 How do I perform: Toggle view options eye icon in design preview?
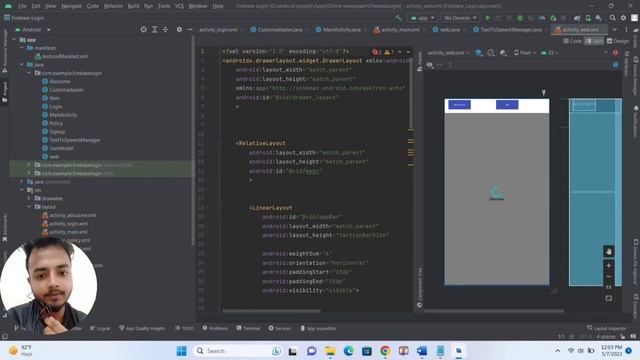tap(429, 65)
